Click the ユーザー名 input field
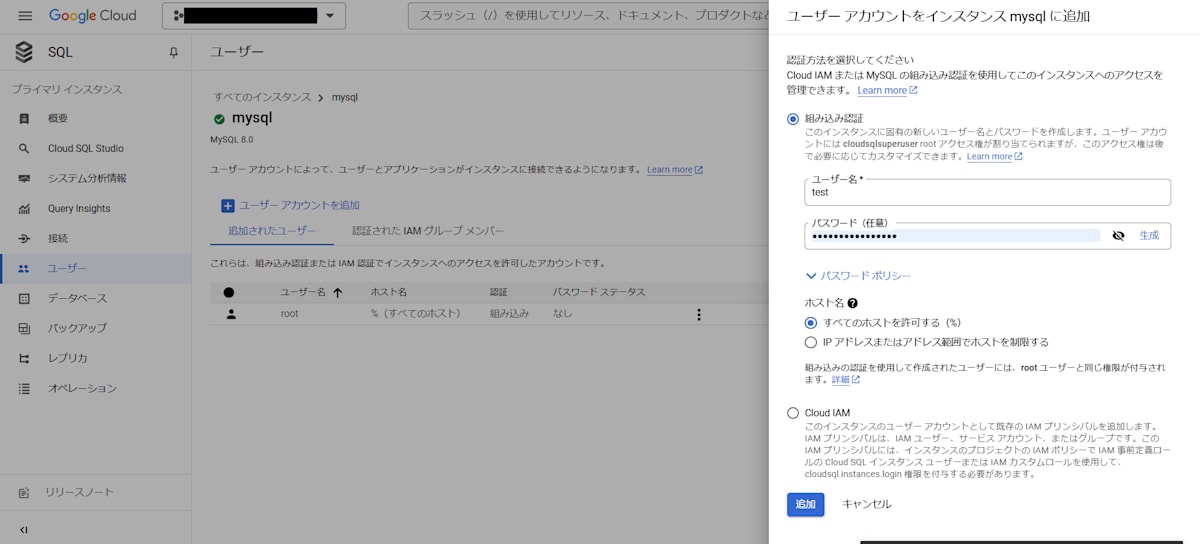This screenshot has width=1200, height=544. (x=987, y=192)
